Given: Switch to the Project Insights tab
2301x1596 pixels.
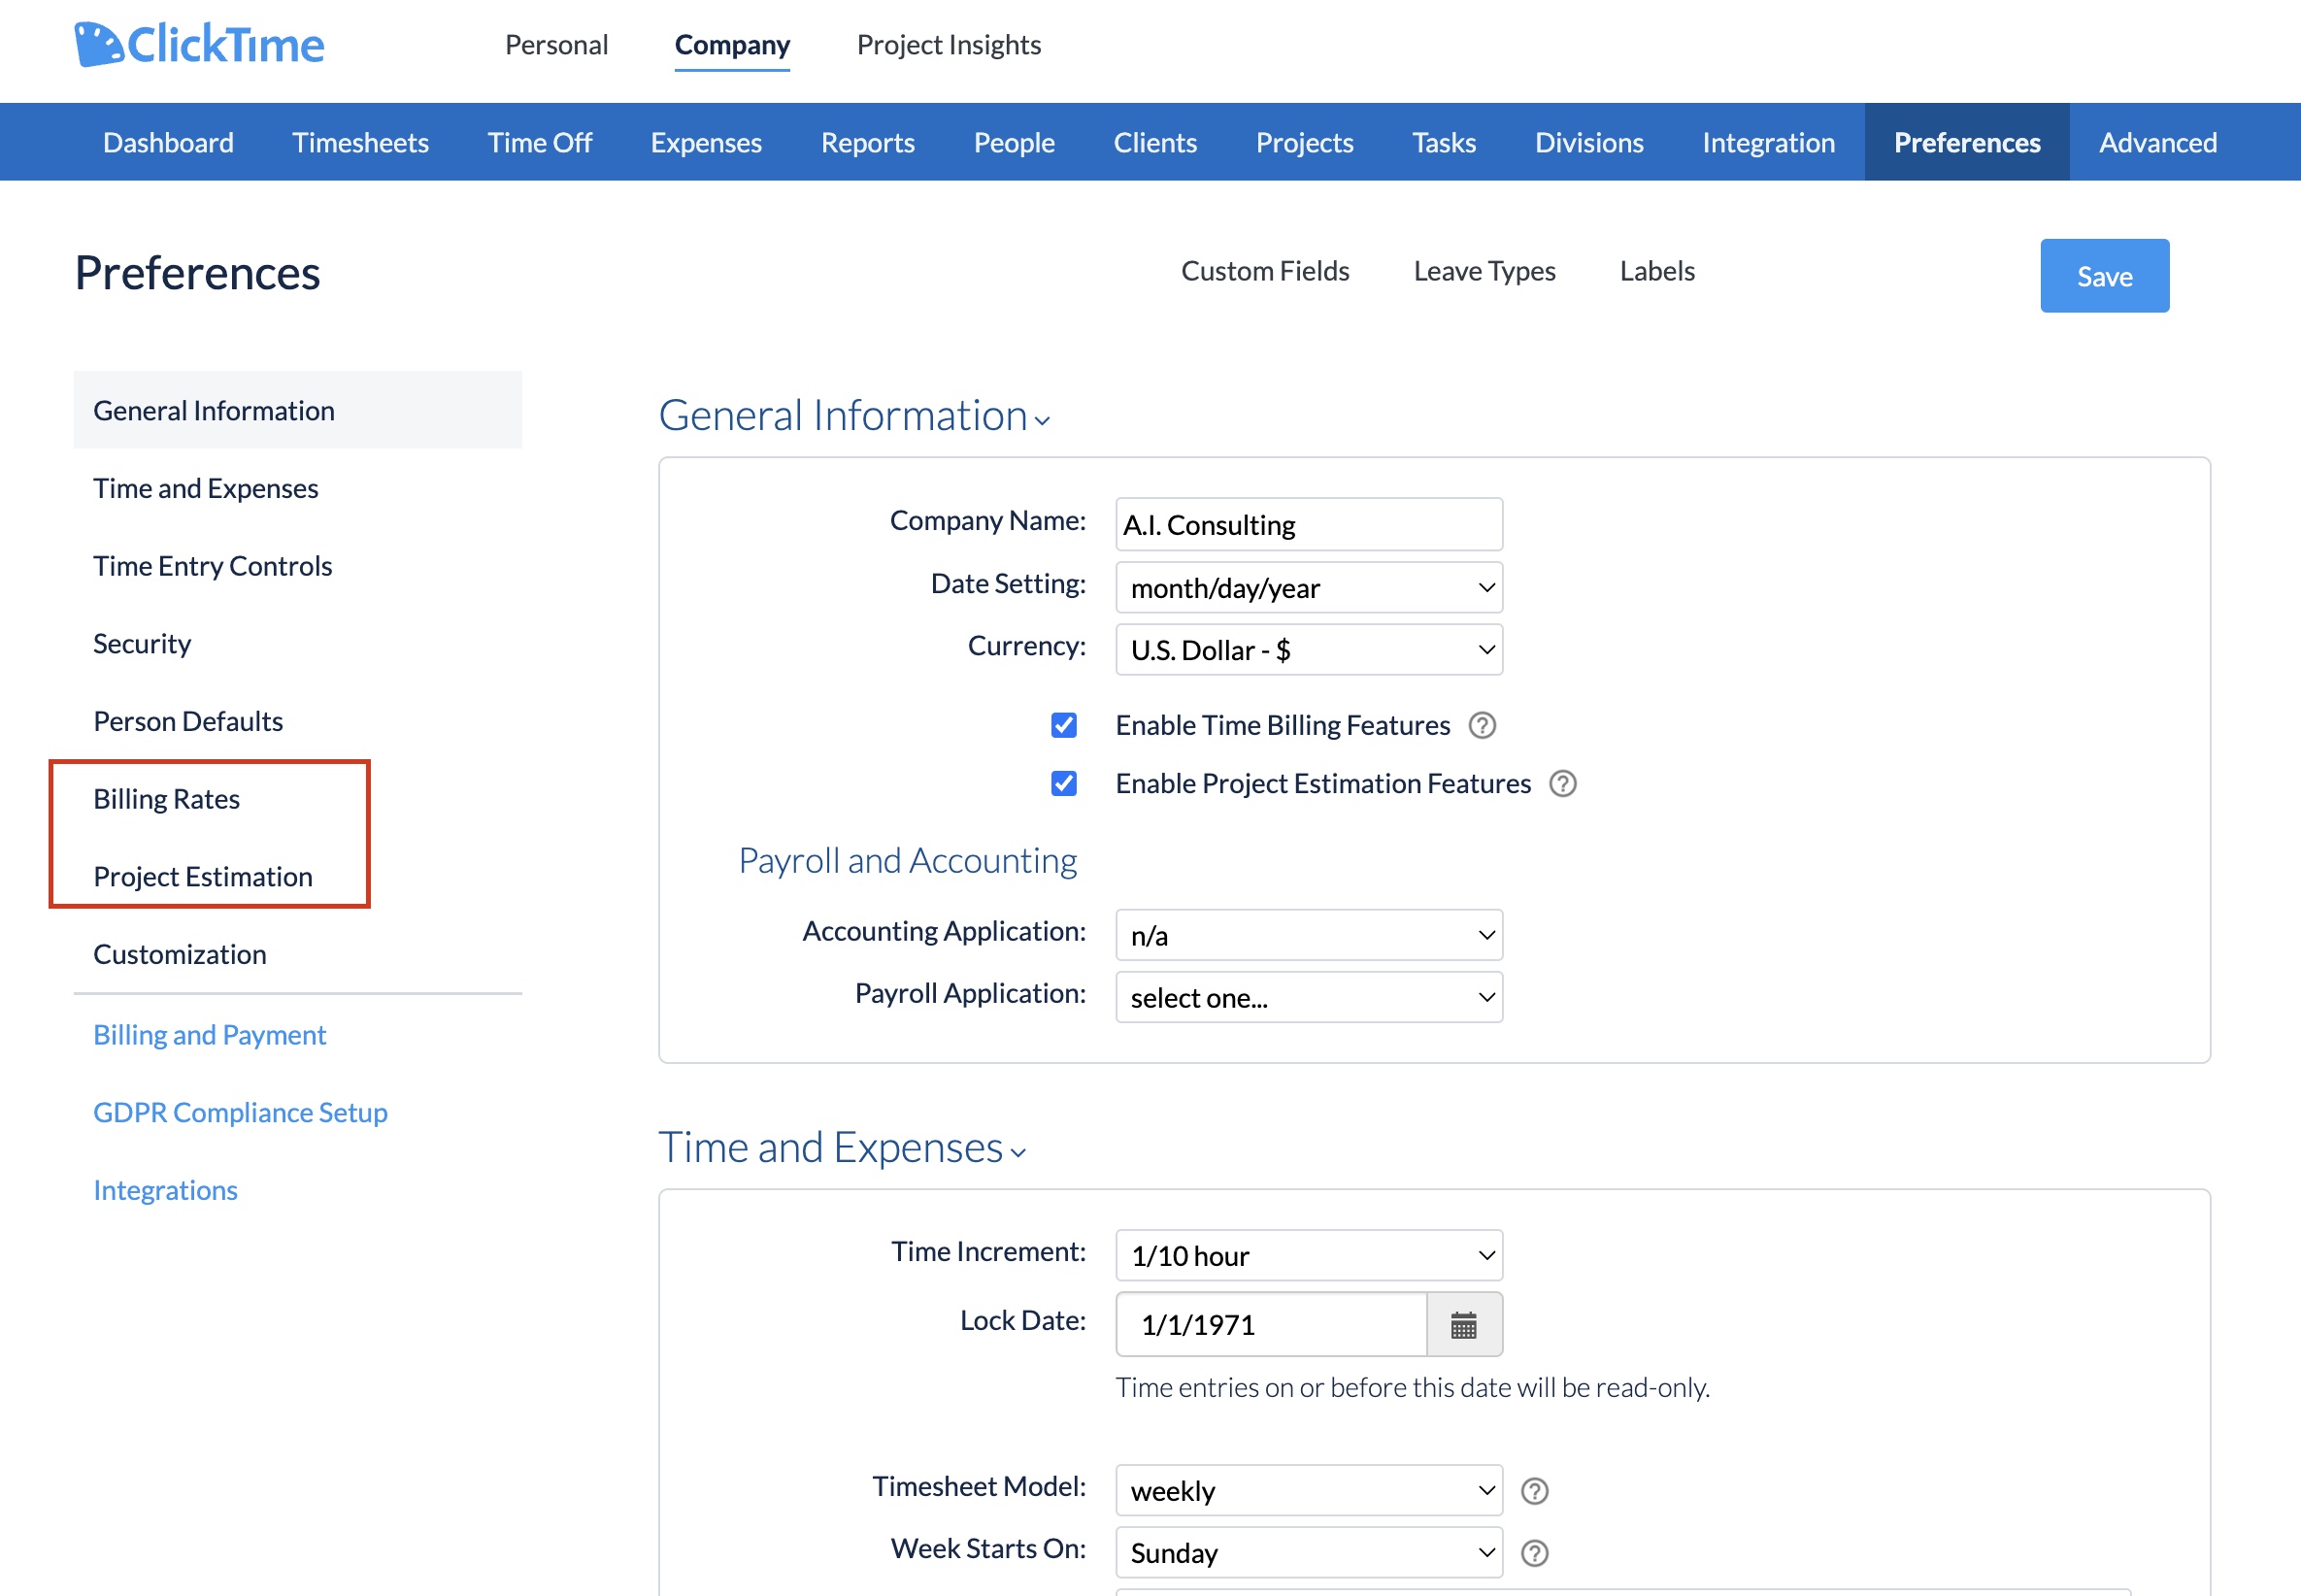Looking at the screenshot, I should point(948,45).
